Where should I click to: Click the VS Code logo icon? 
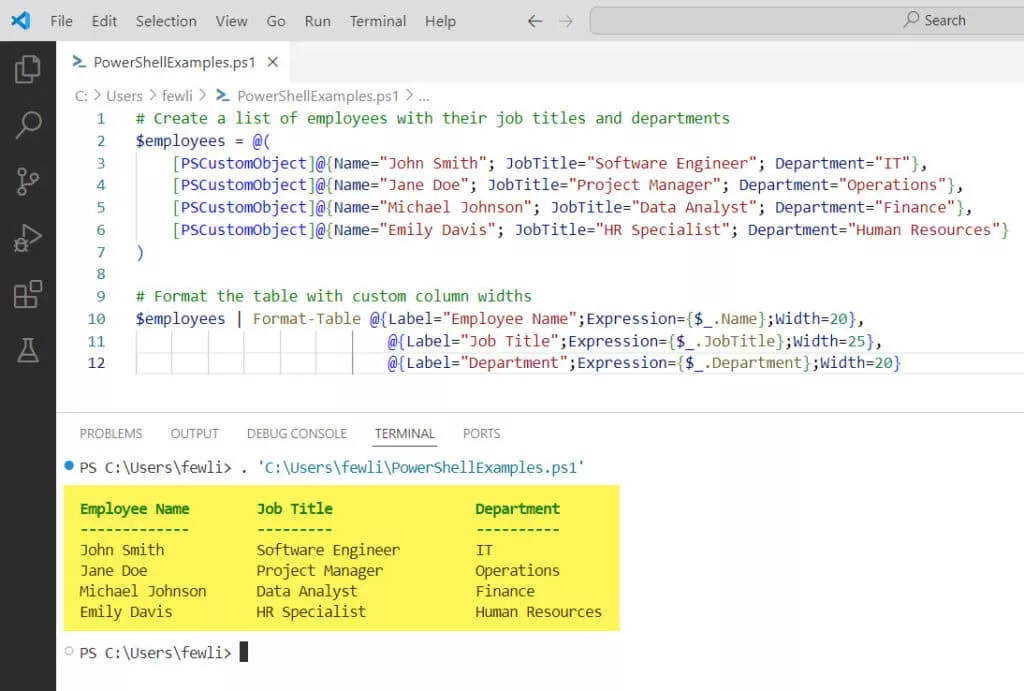[20, 21]
